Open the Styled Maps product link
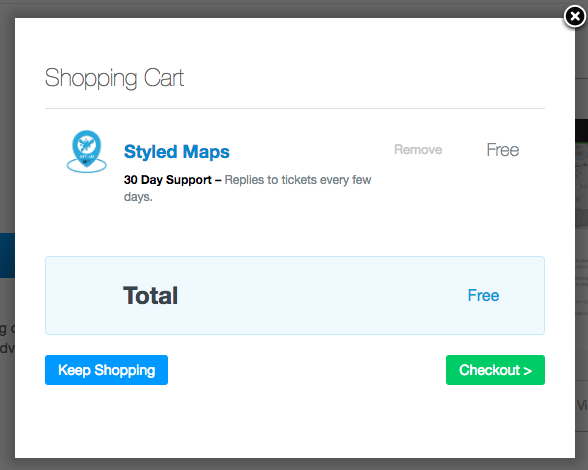Screen dimensions: 588x470 [177, 152]
